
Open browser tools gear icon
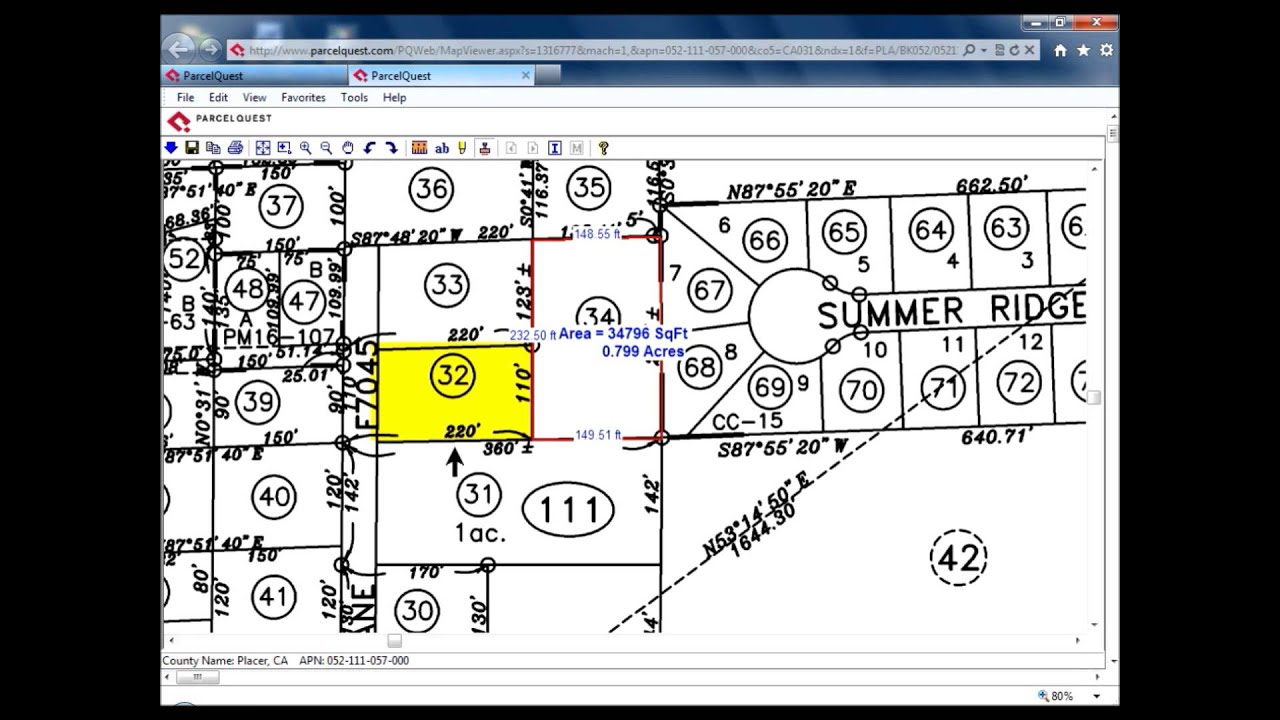1106,50
